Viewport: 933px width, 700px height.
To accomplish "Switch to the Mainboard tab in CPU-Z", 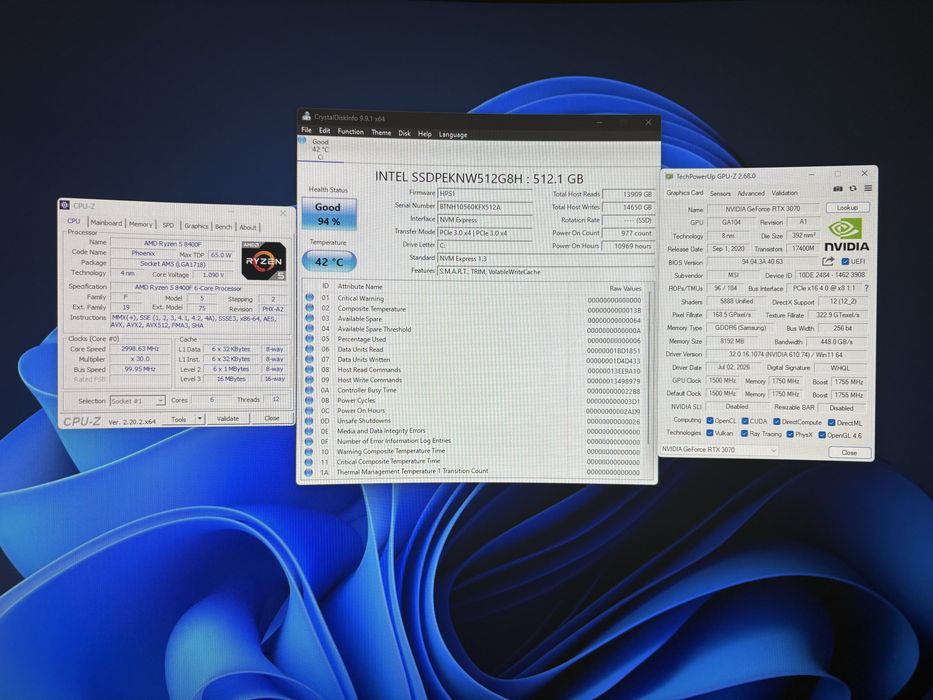I will pyautogui.click(x=107, y=223).
